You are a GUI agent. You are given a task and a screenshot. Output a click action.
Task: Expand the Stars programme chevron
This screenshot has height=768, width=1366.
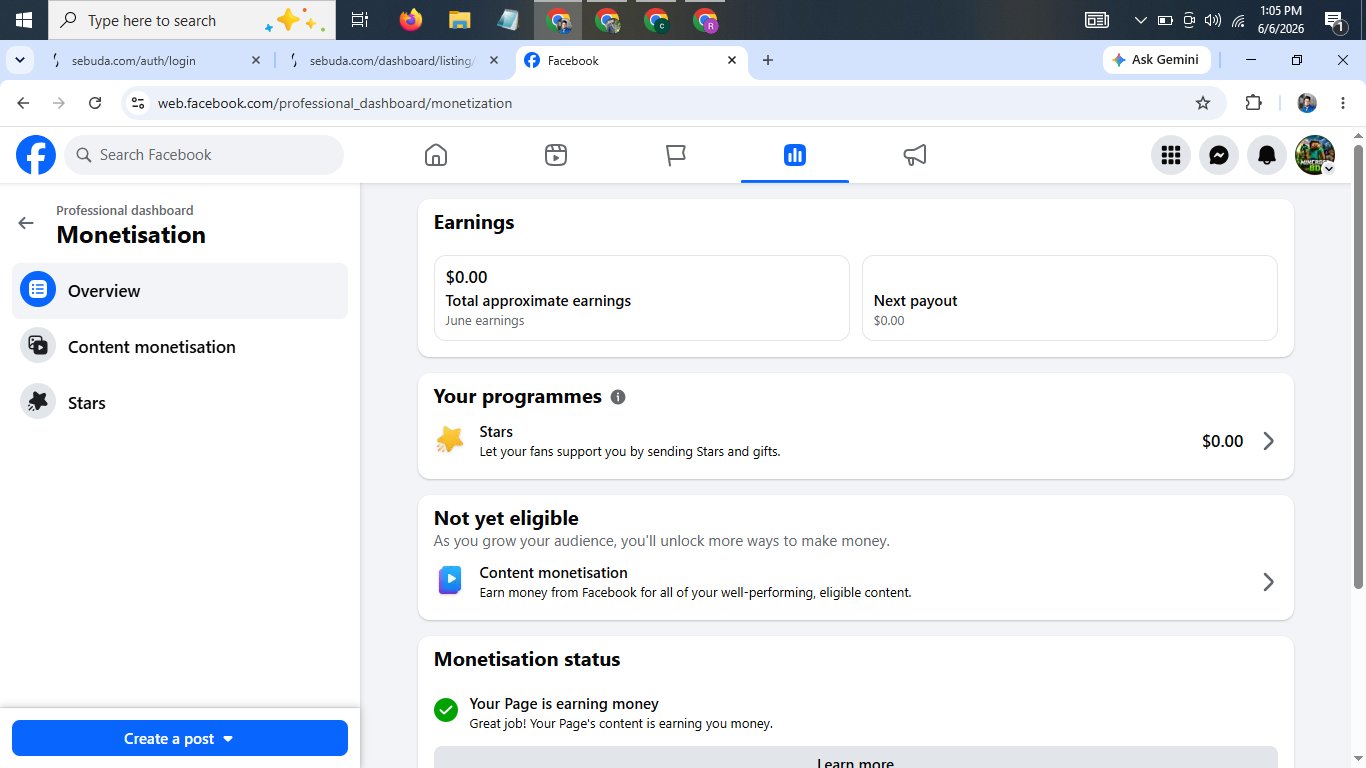coord(1268,441)
